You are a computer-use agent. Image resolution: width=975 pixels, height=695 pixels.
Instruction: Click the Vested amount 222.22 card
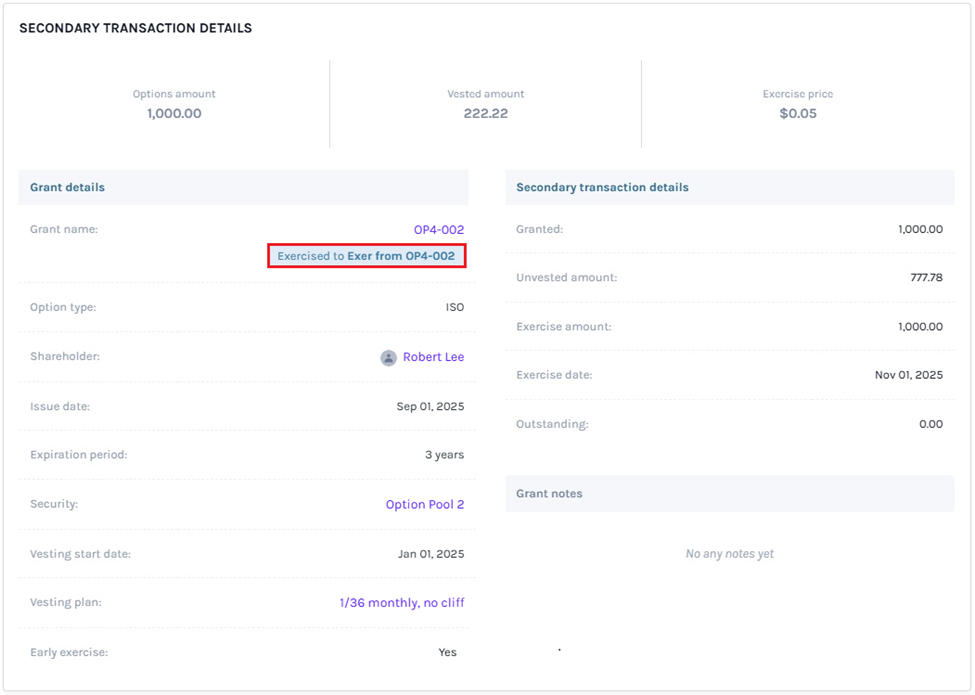485,104
